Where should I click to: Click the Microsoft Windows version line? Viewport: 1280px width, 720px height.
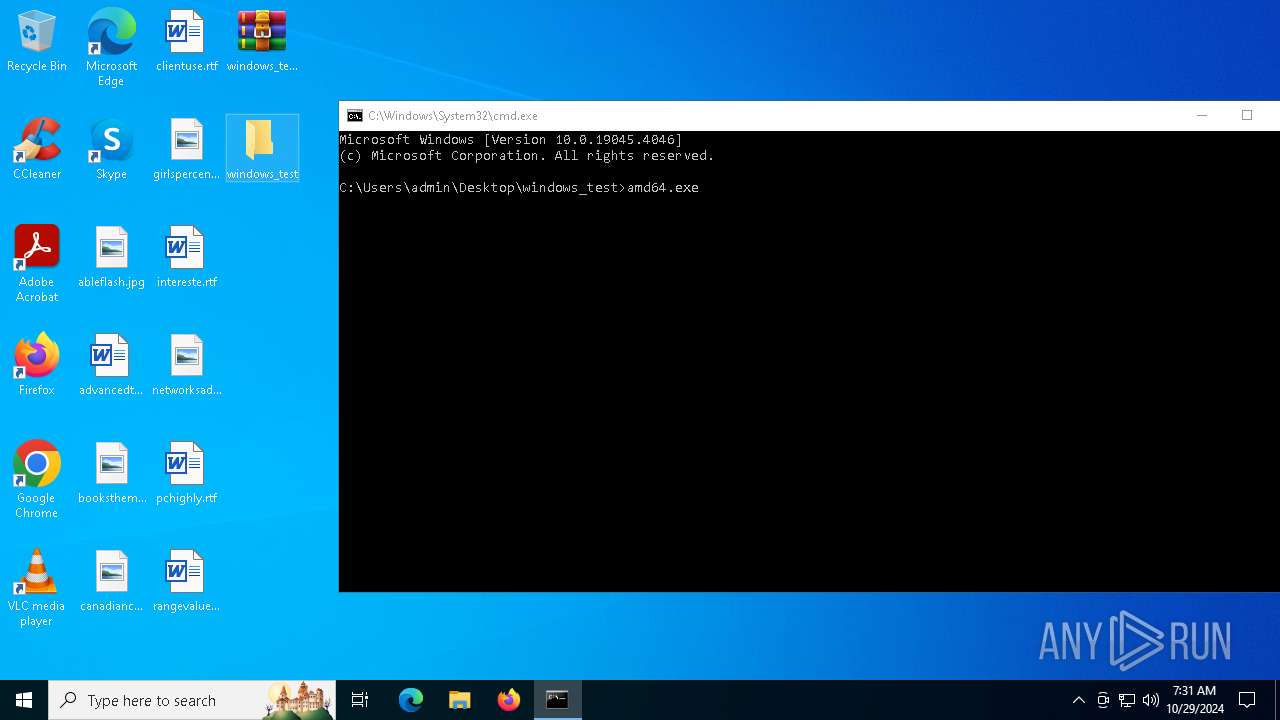511,140
